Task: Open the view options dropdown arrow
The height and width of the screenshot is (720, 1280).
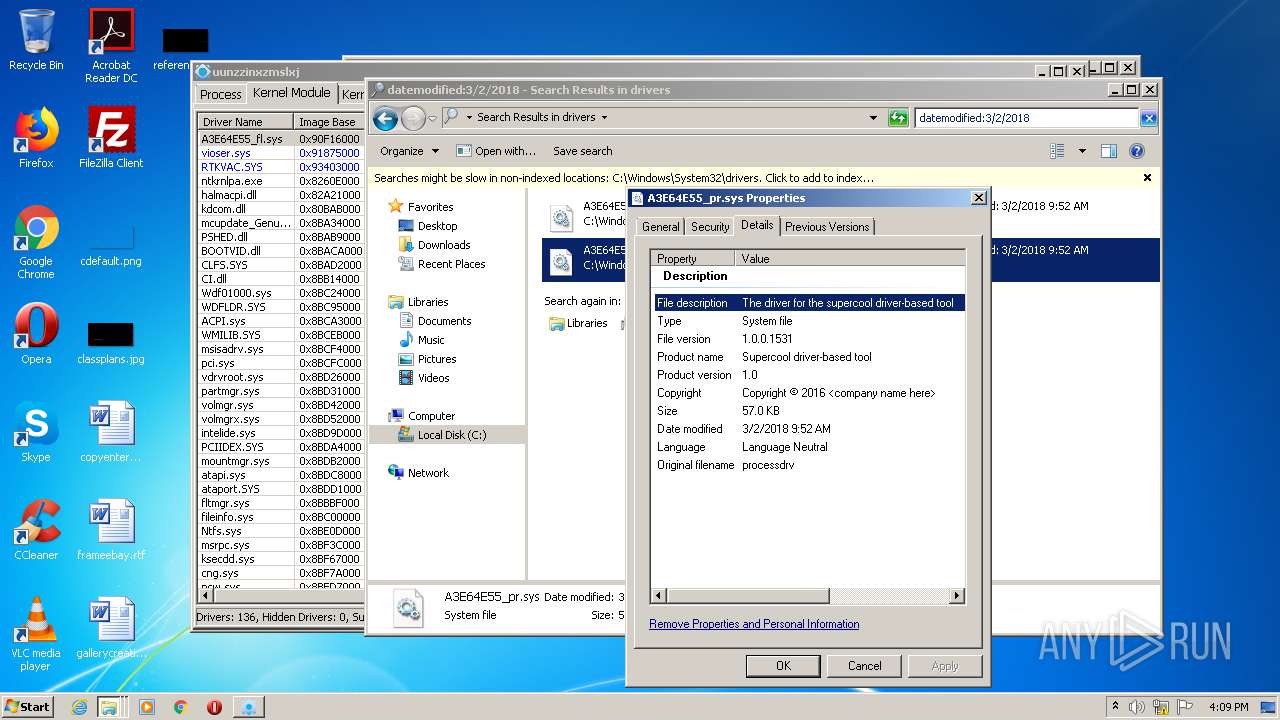Action: [1082, 151]
